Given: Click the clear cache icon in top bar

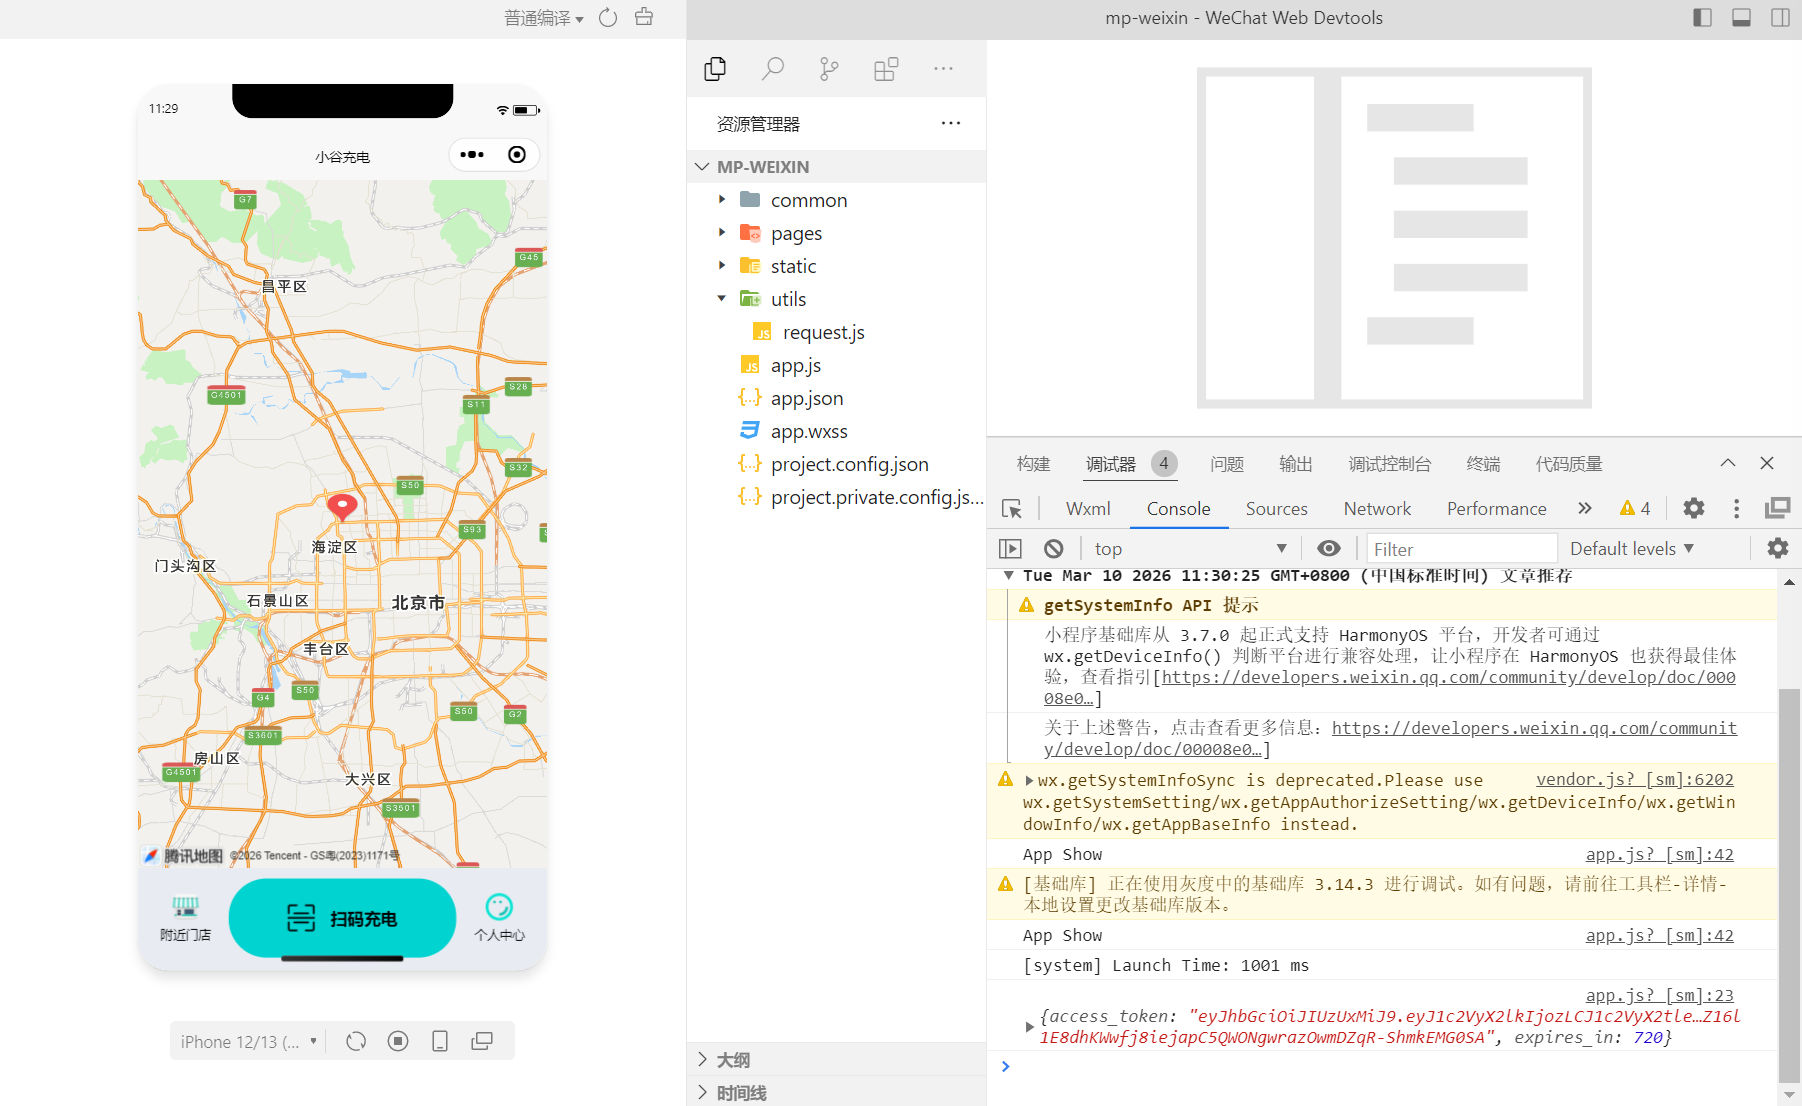Looking at the screenshot, I should (x=644, y=17).
